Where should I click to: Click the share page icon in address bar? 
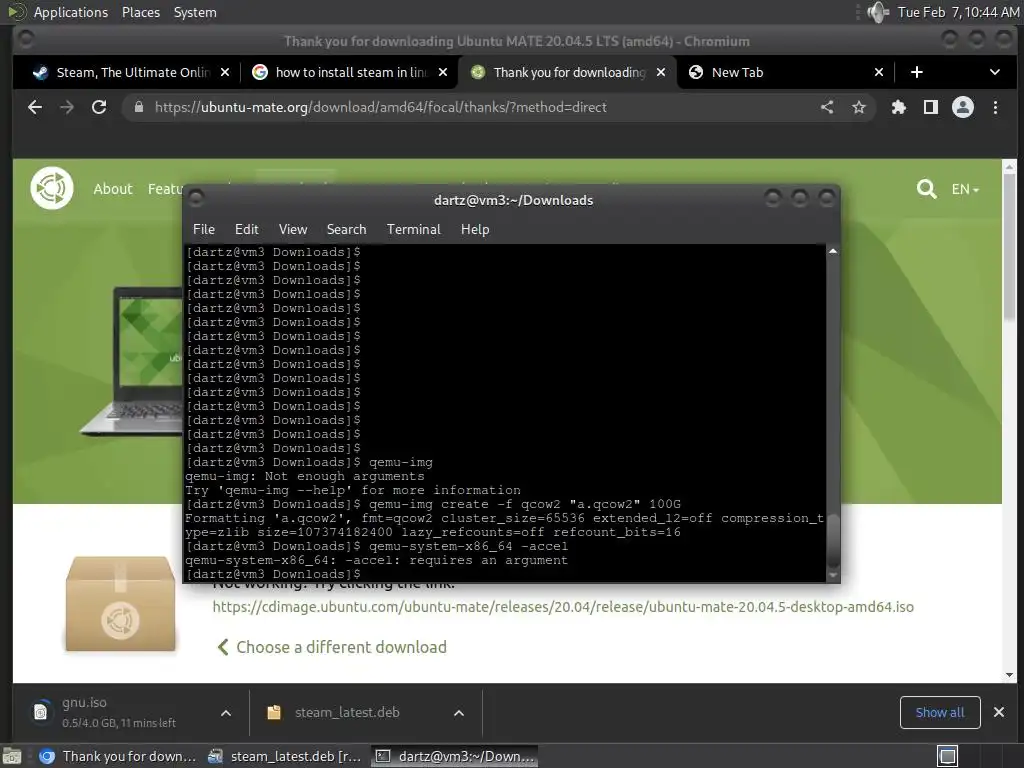coord(827,107)
